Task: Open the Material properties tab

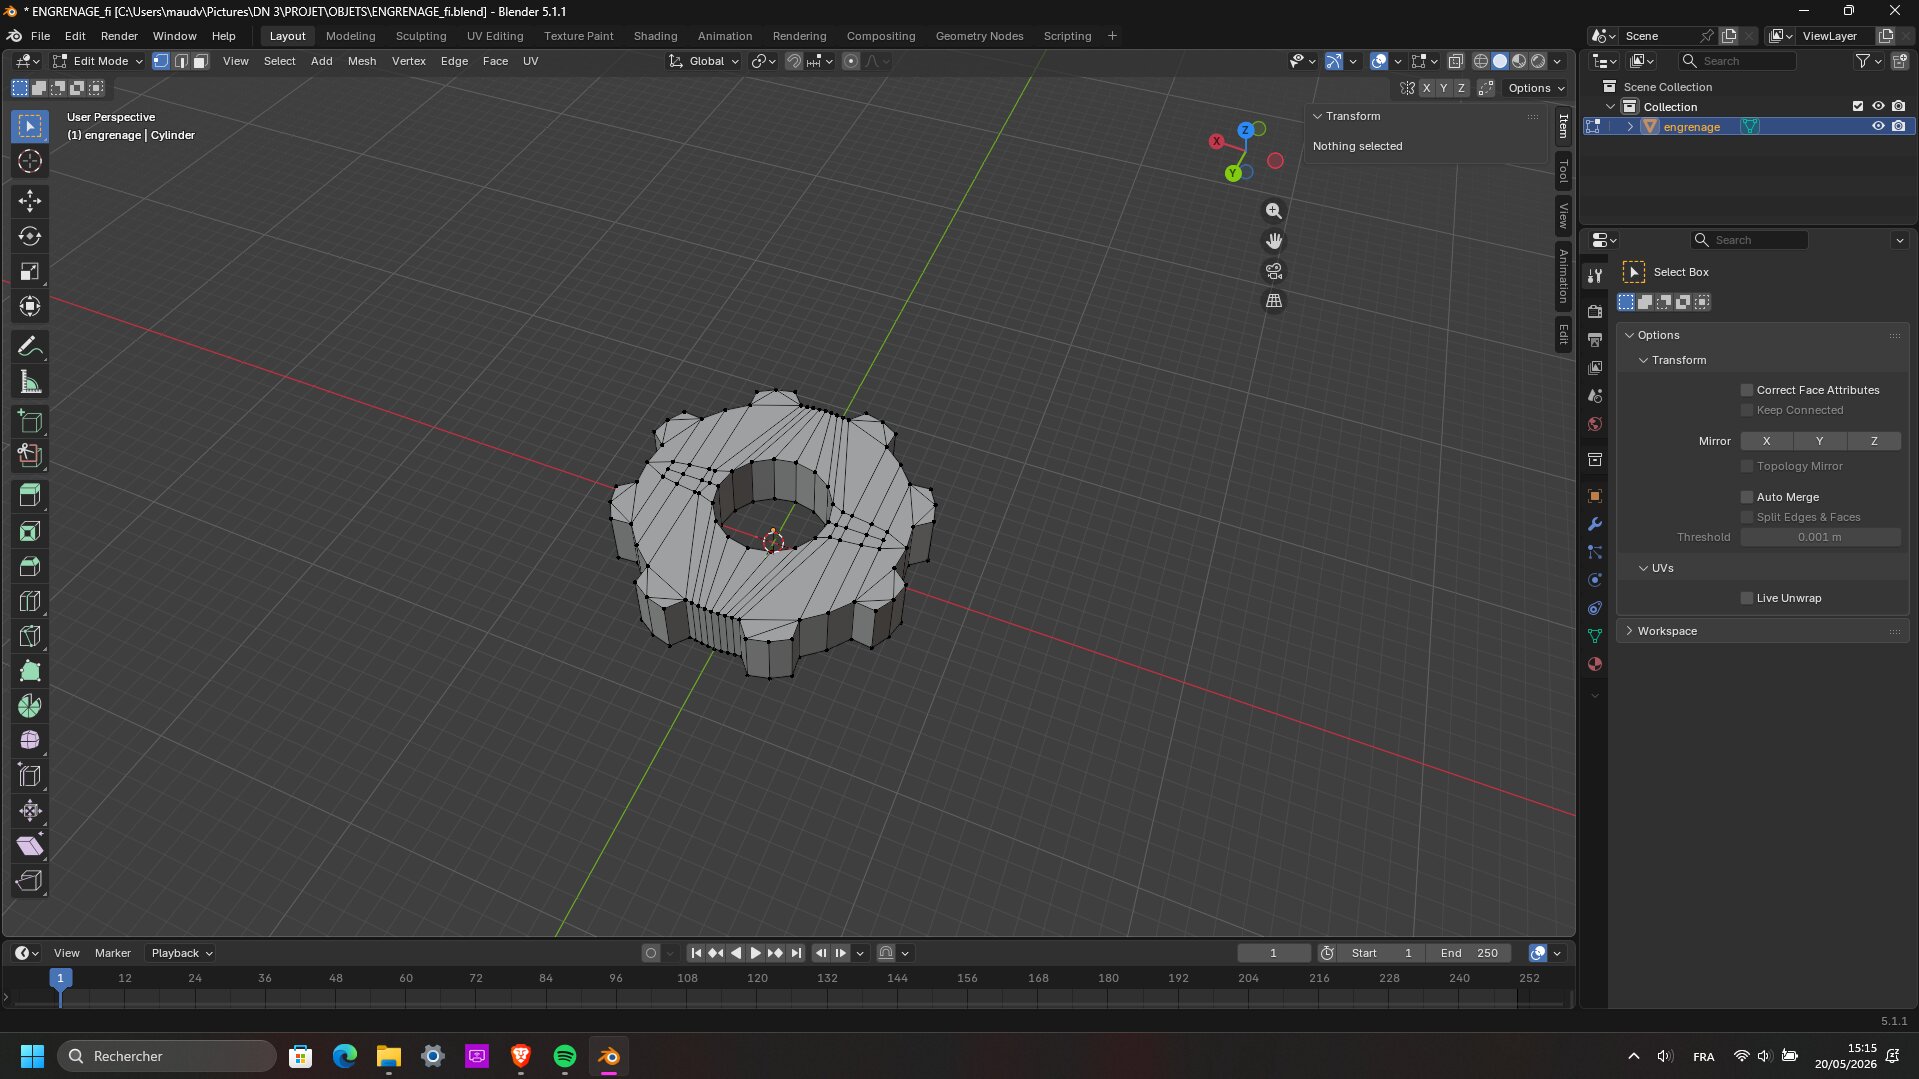Action: [x=1595, y=664]
